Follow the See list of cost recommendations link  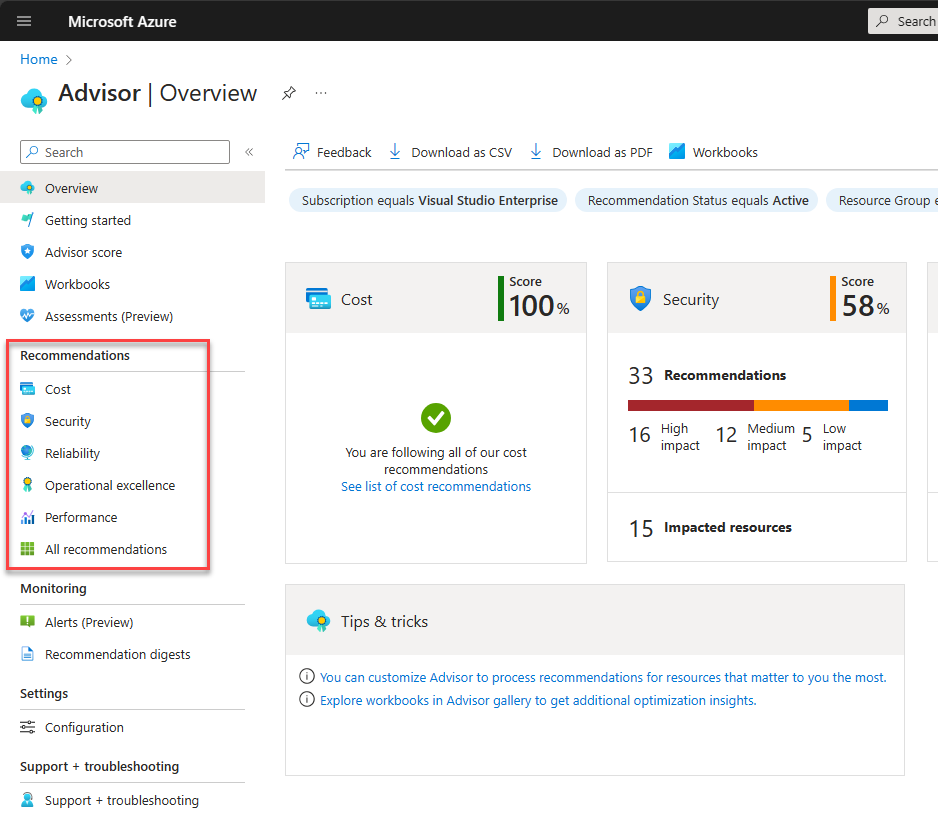tap(436, 486)
